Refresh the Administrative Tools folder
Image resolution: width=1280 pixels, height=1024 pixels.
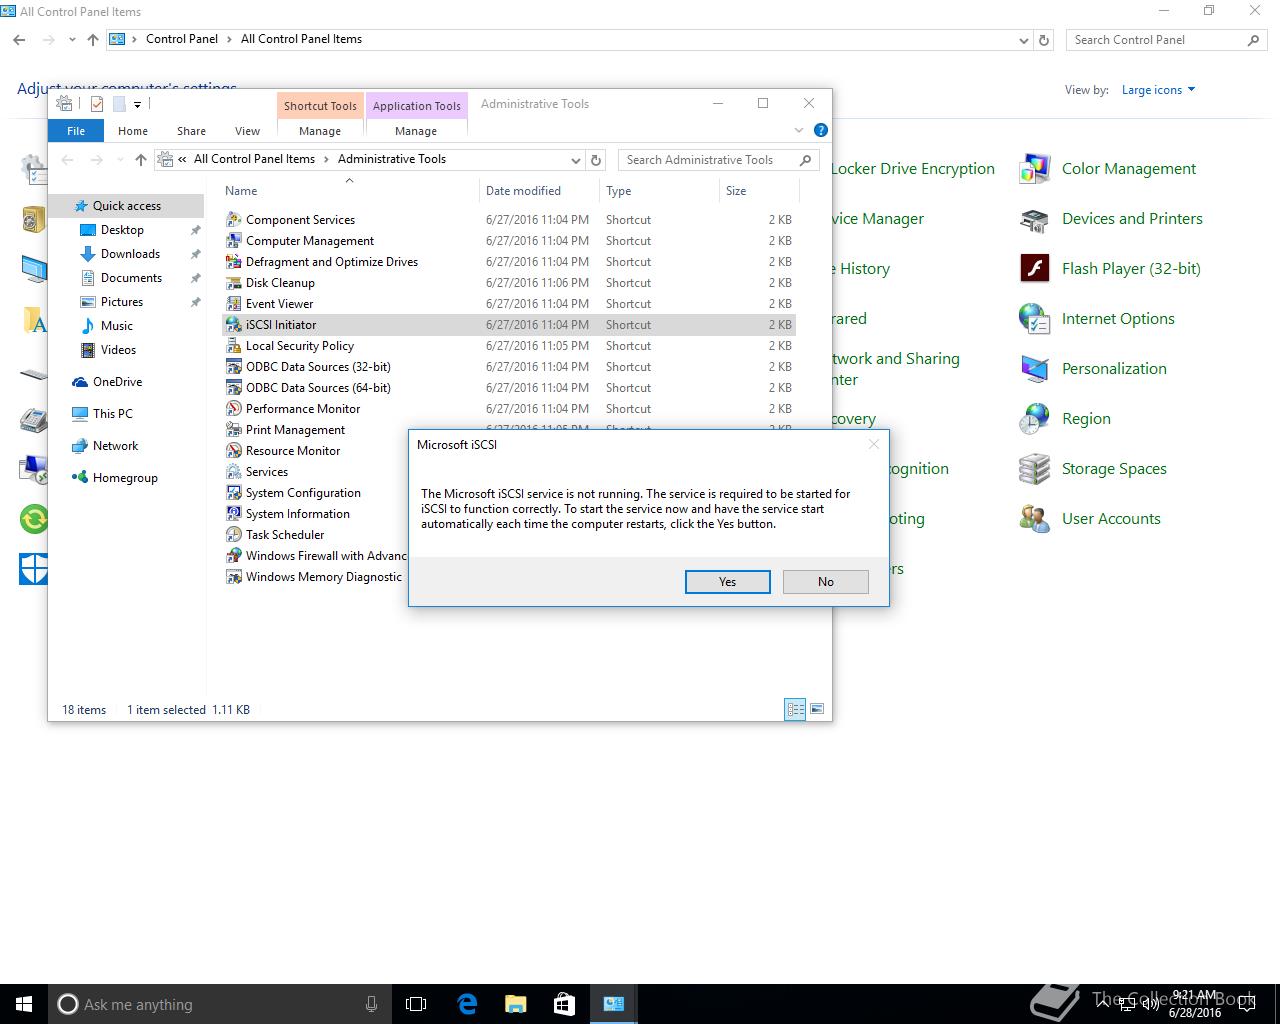(596, 160)
